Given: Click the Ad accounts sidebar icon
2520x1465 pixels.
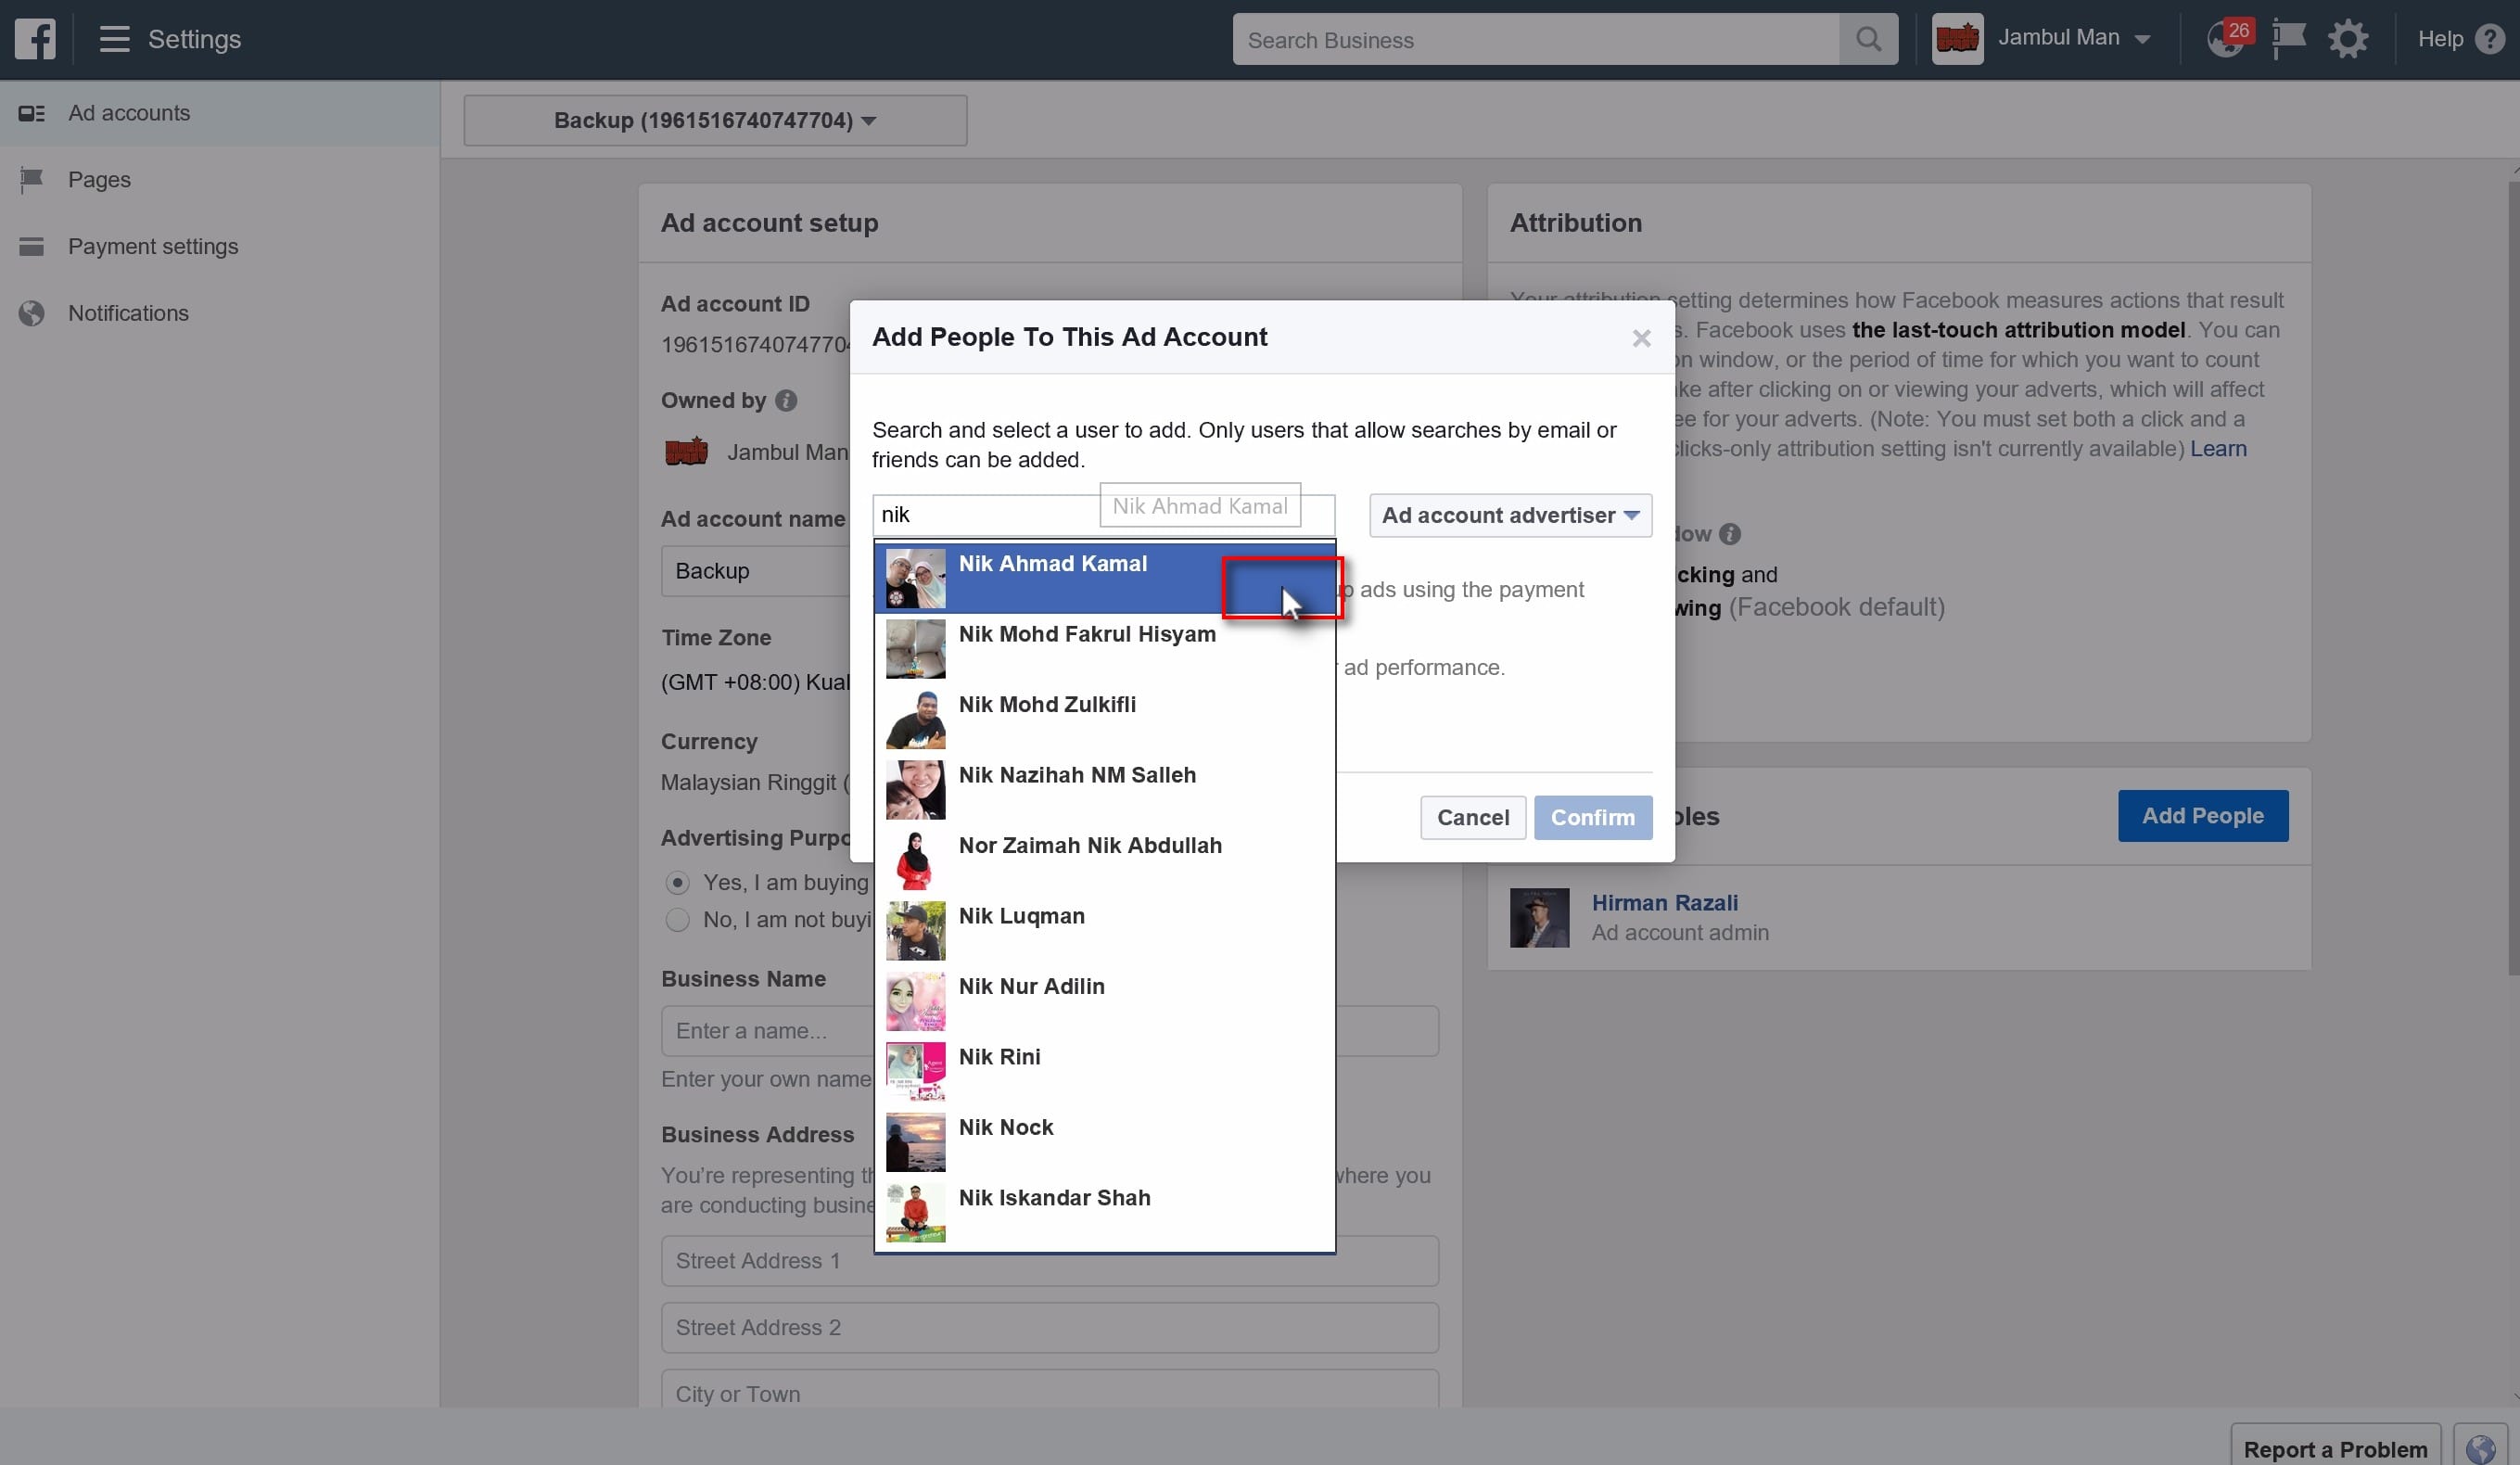Looking at the screenshot, I should tap(32, 113).
